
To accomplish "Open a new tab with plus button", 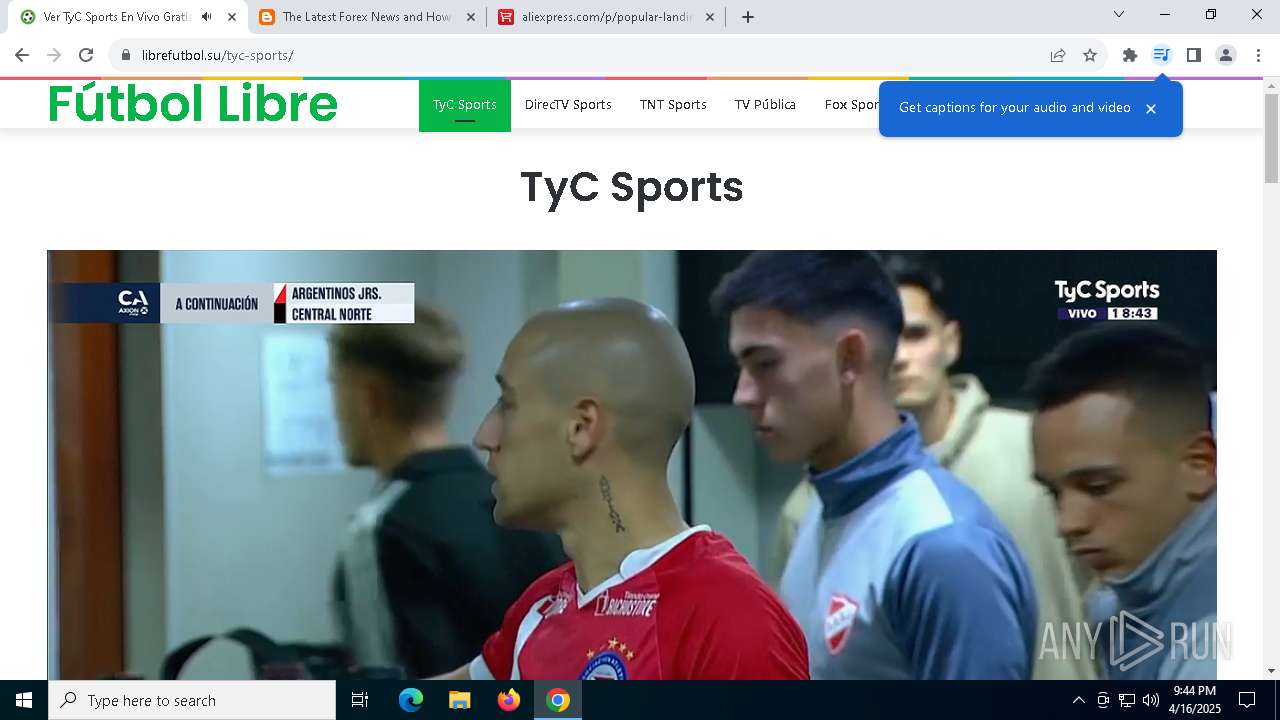I will [x=748, y=17].
